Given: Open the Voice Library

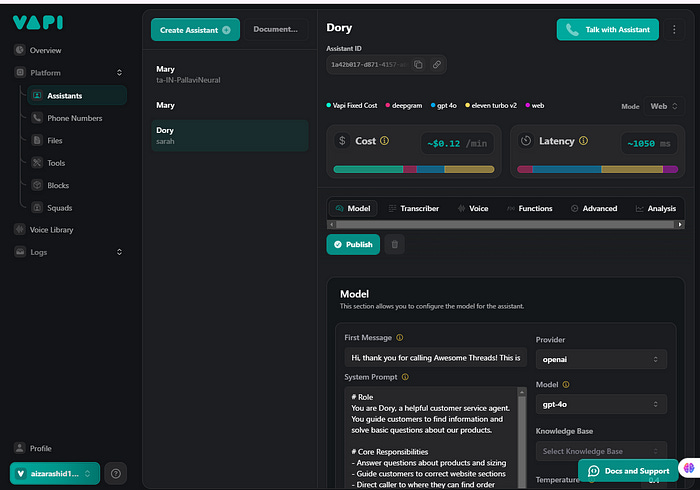Looking at the screenshot, I should point(51,229).
